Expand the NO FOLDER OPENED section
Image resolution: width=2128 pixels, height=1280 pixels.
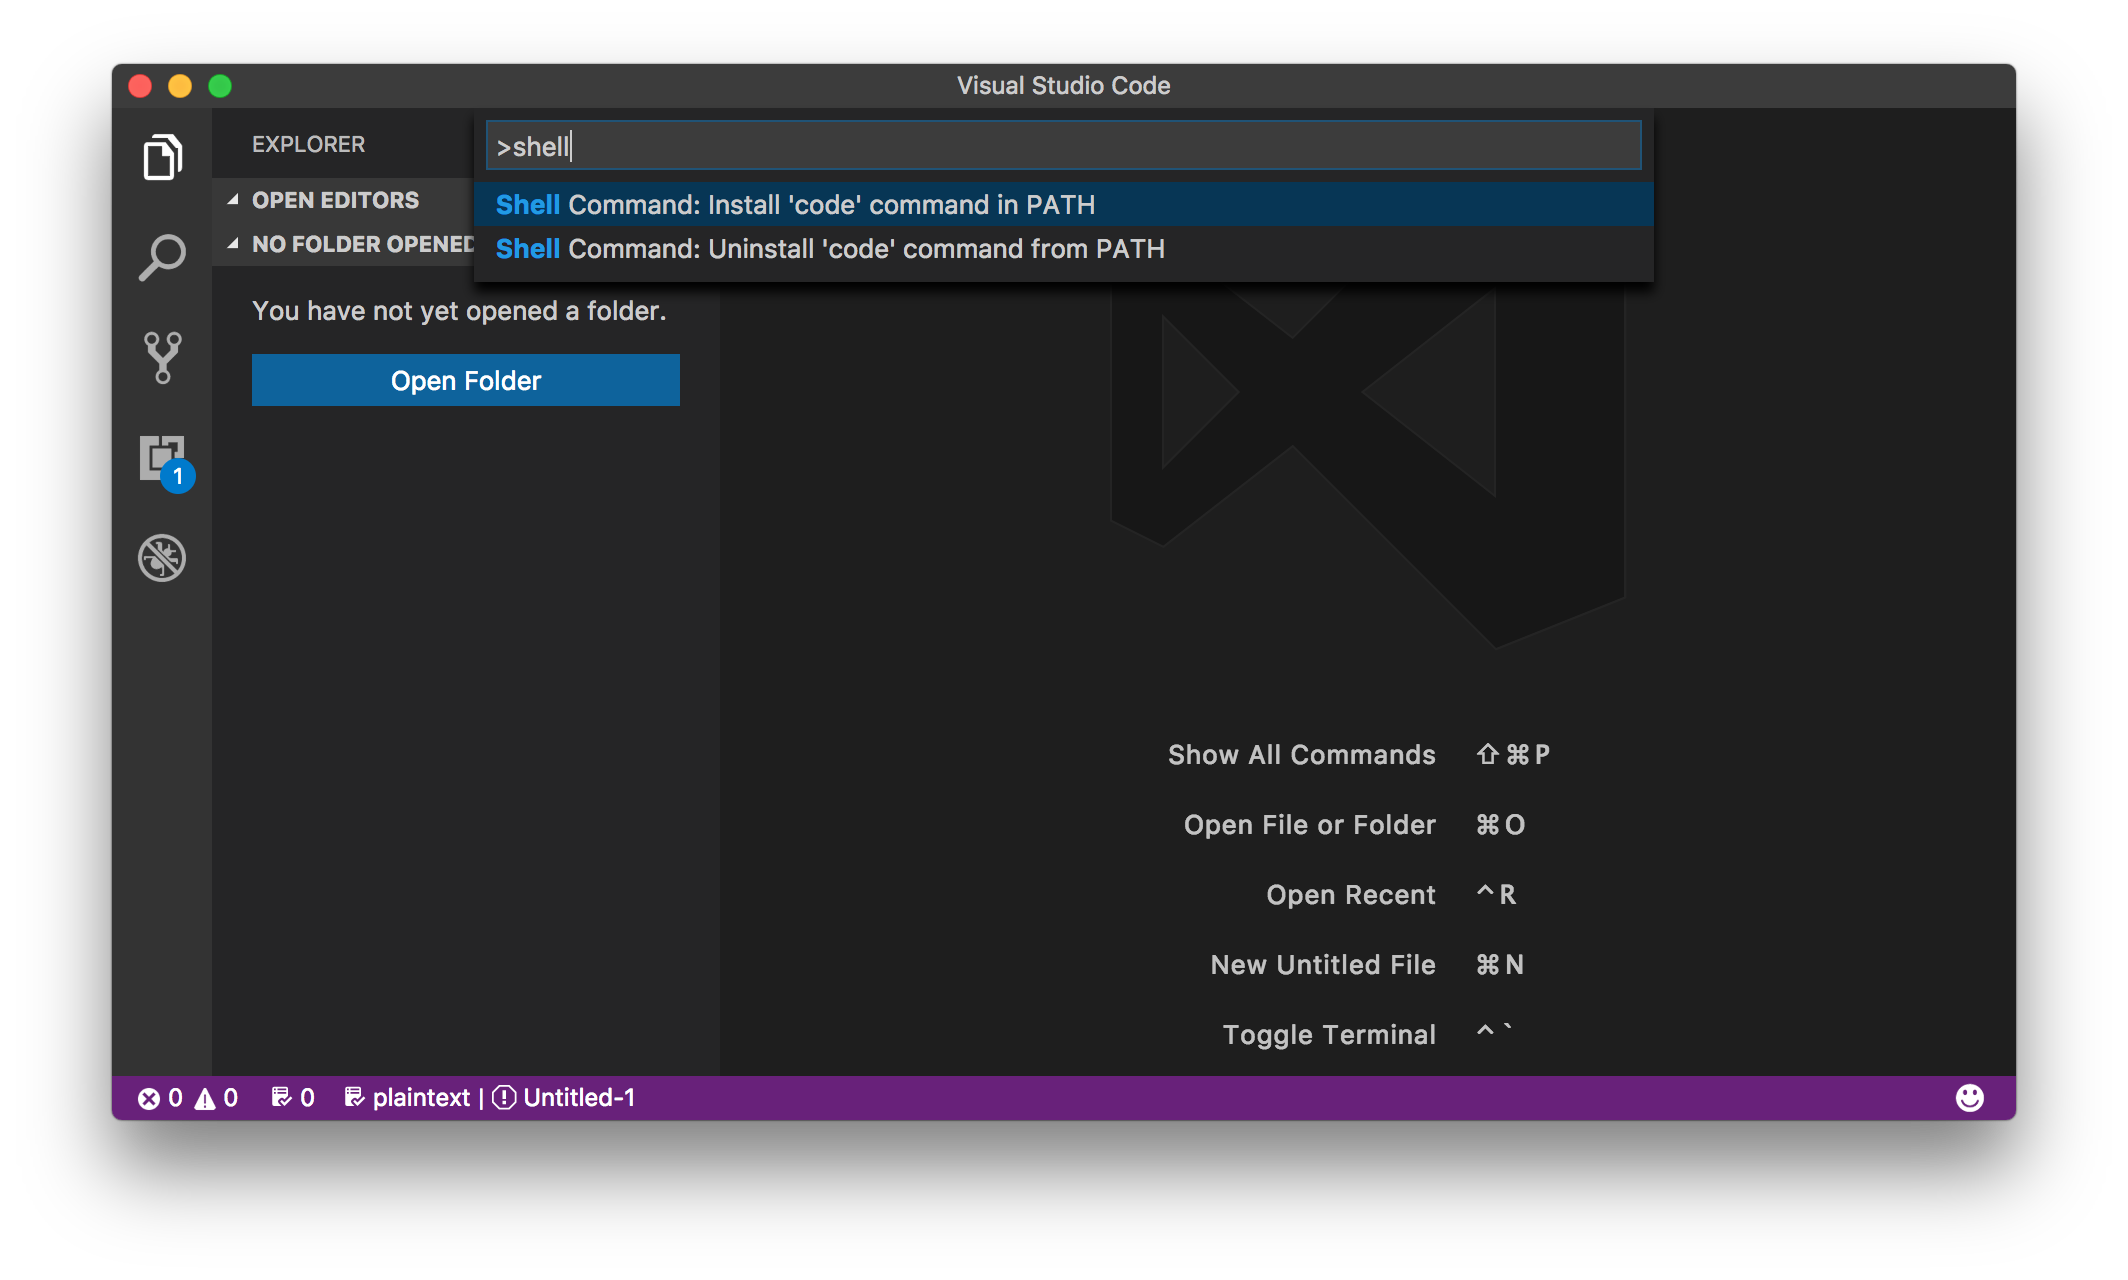[x=236, y=242]
